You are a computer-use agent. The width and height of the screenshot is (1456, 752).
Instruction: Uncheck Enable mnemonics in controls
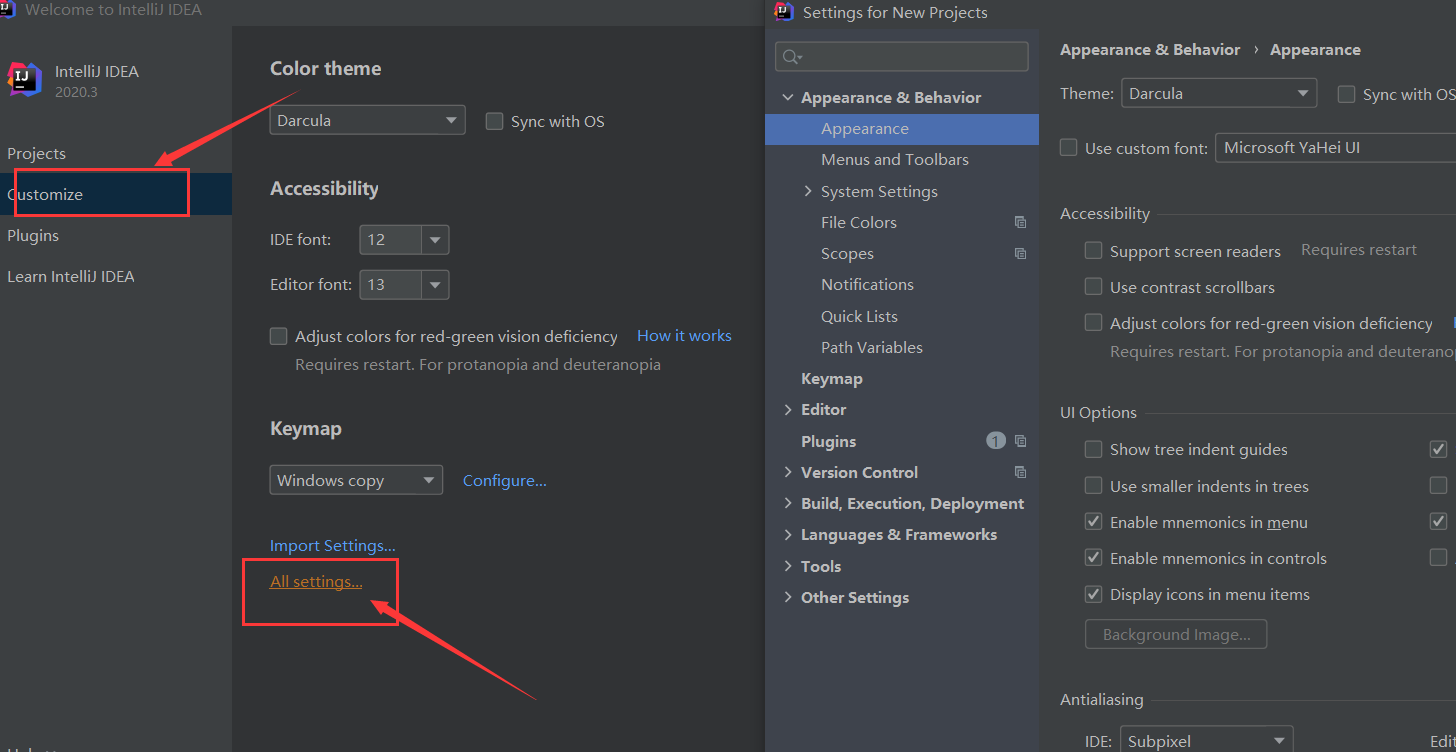point(1094,558)
